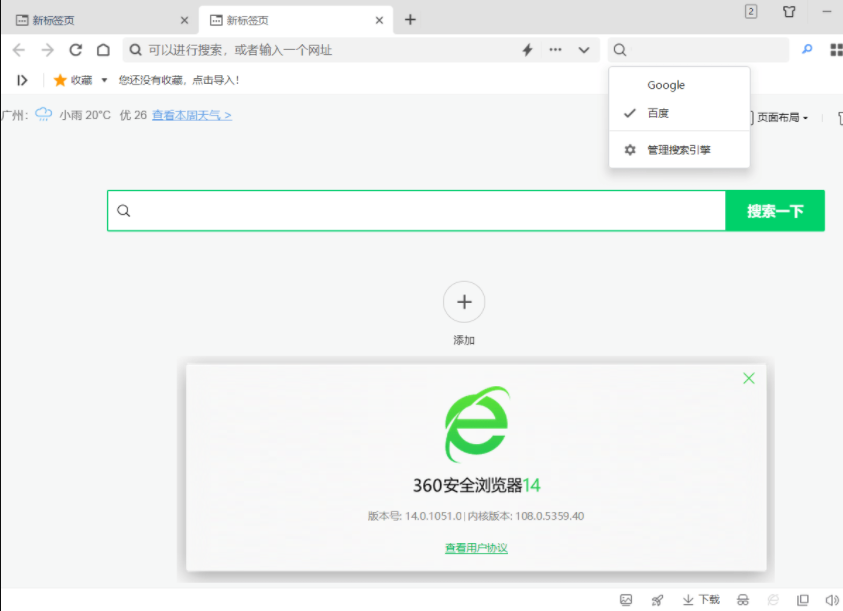843x611 pixels.
Task: Open 管理搜索引擎 menu entry
Action: click(678, 150)
